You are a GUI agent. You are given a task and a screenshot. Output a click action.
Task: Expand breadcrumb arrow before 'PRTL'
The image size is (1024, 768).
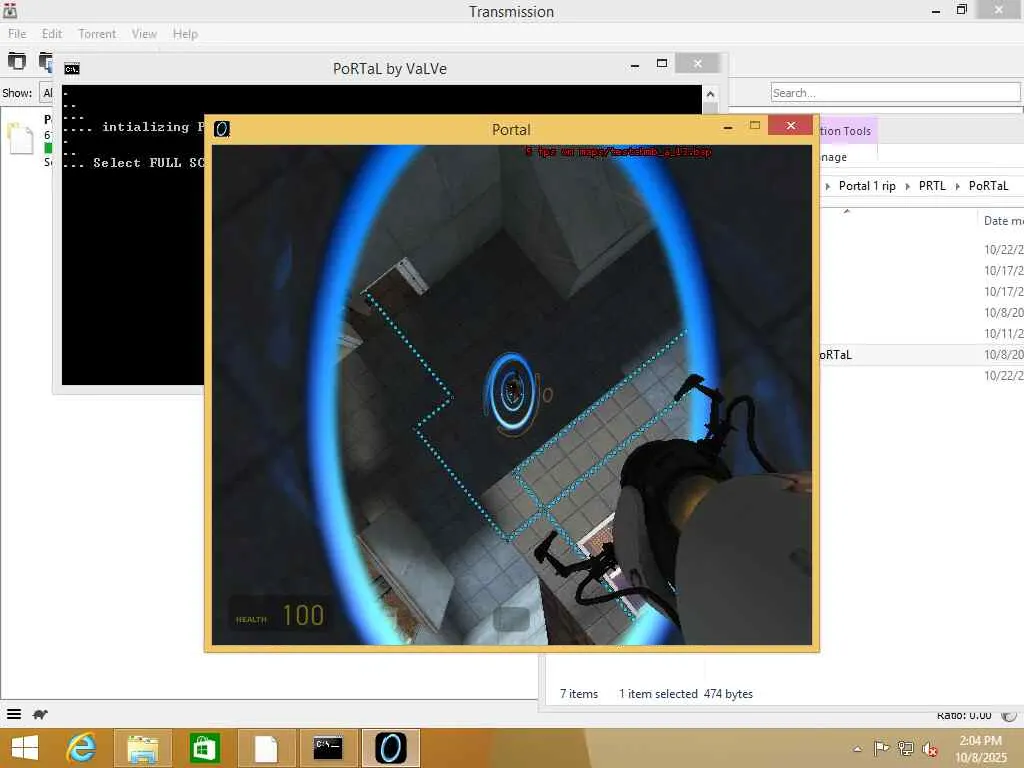click(x=908, y=187)
